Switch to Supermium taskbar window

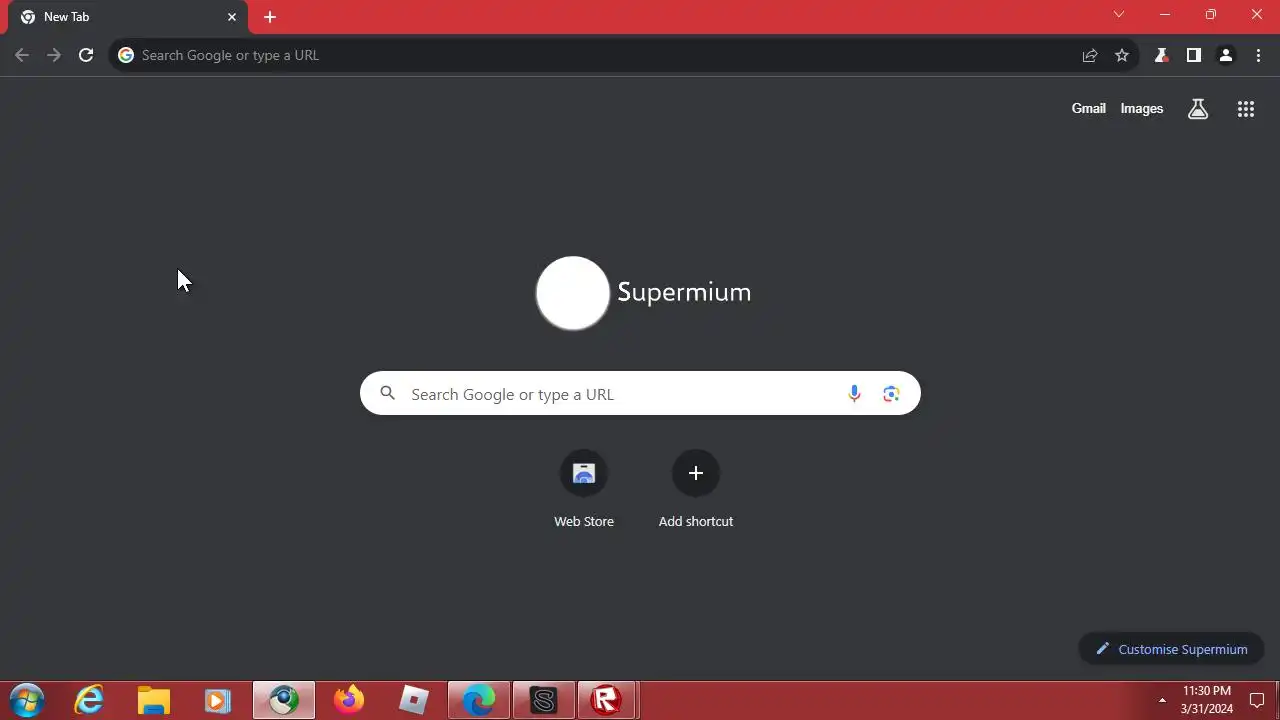tap(284, 700)
